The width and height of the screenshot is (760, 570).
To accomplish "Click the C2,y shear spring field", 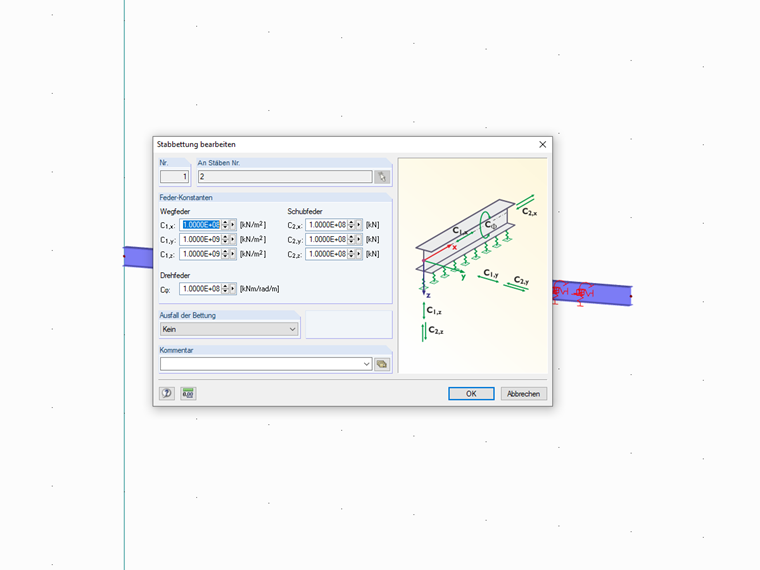I will point(327,239).
